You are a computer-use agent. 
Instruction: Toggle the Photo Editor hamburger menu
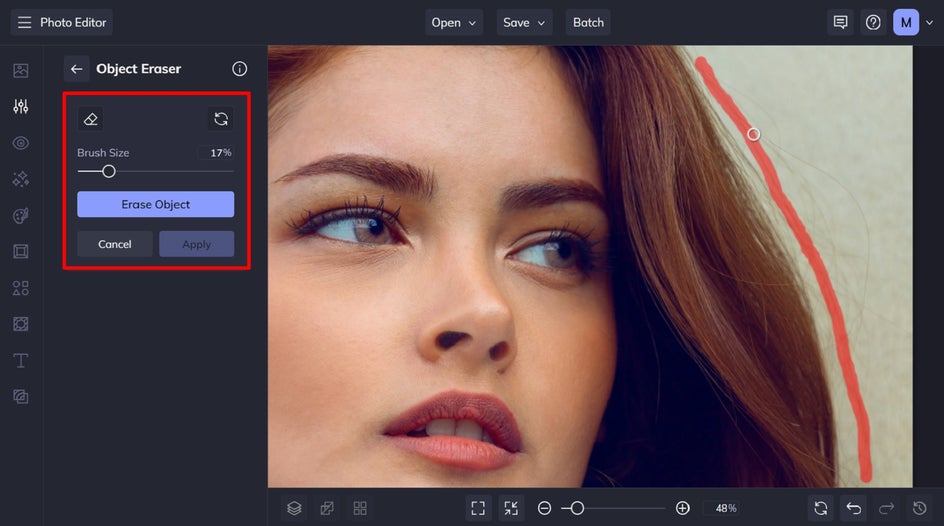pyautogui.click(x=24, y=22)
